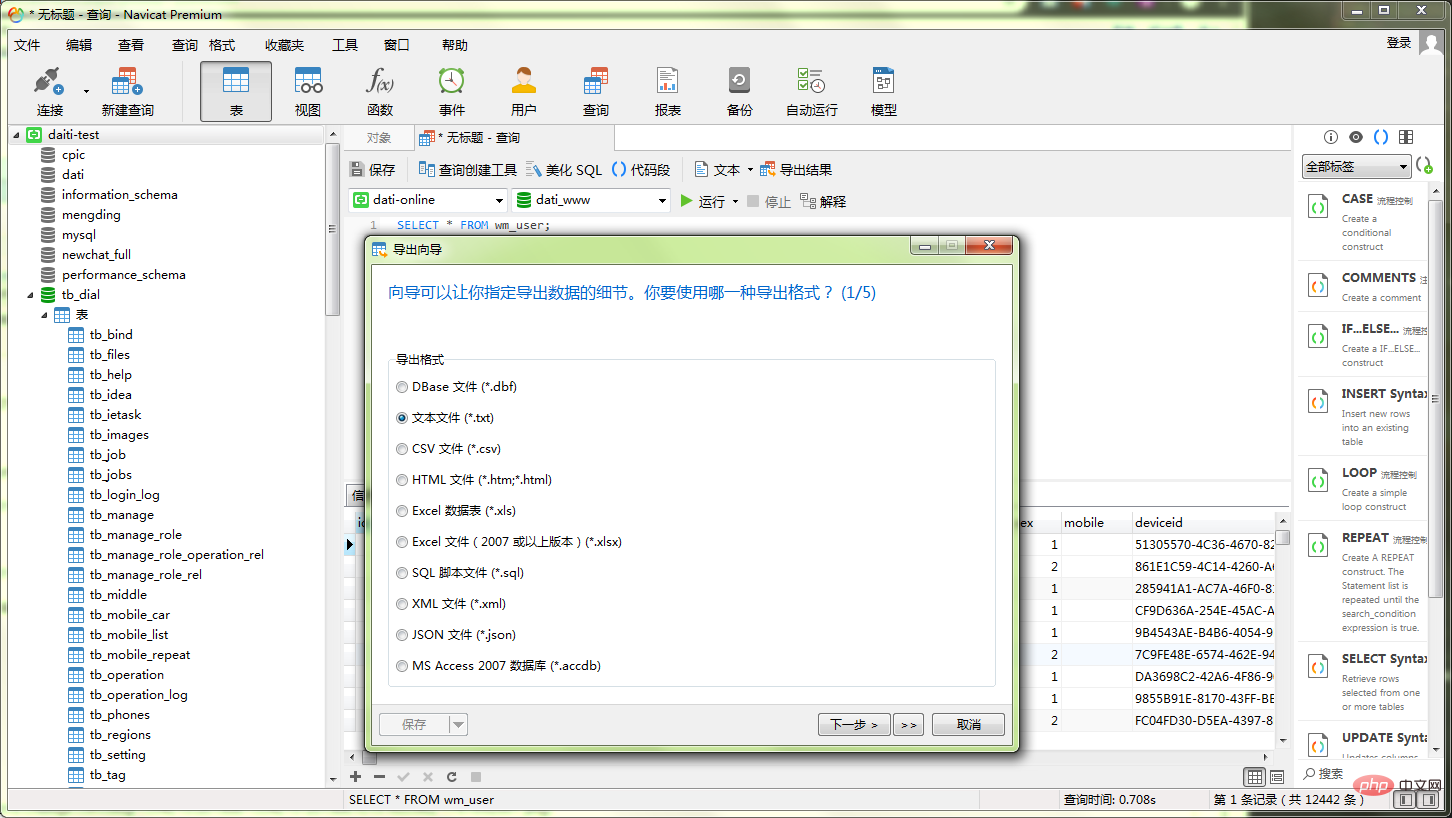
Task: Click the 登录 login link
Action: (1399, 42)
